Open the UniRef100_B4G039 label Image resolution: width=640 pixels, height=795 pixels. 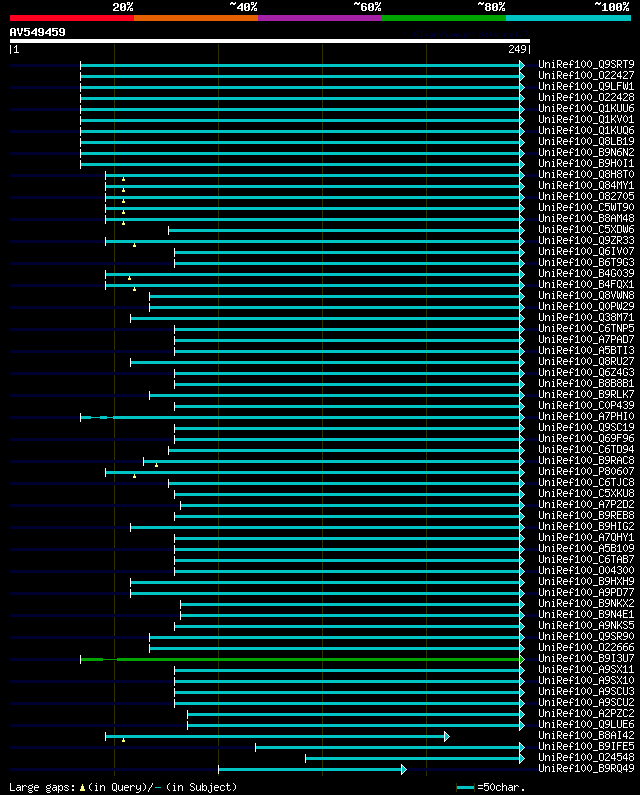tap(586, 273)
